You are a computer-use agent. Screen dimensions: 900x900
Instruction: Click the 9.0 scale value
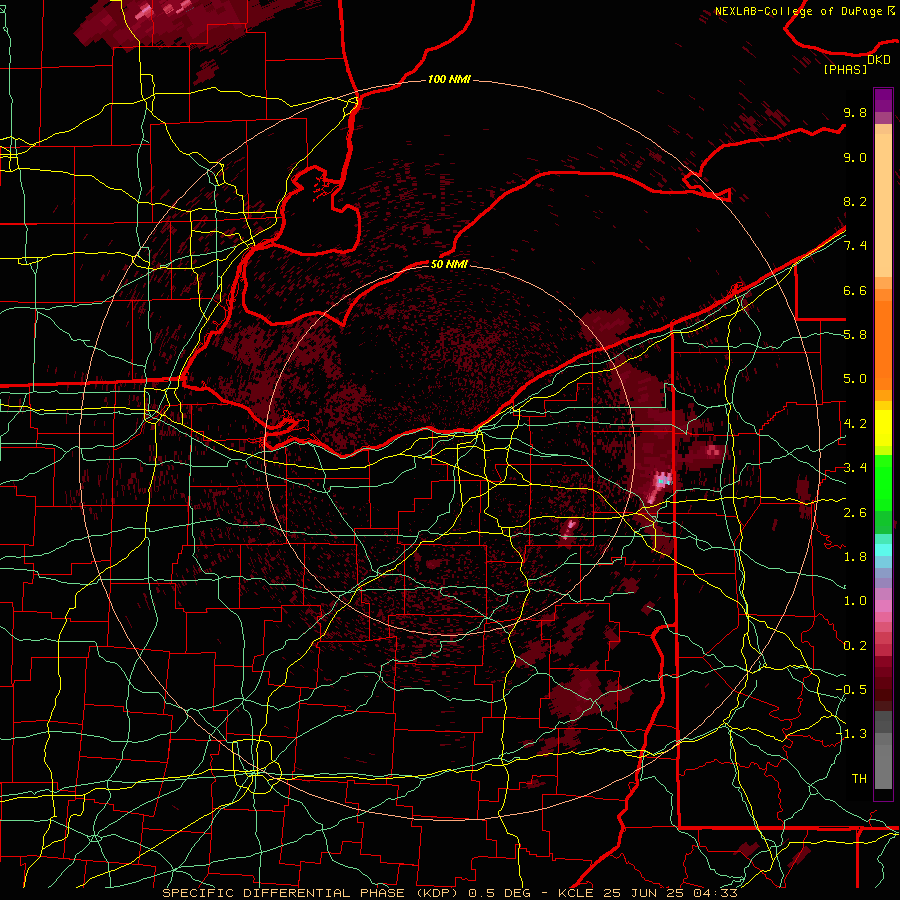tap(855, 157)
